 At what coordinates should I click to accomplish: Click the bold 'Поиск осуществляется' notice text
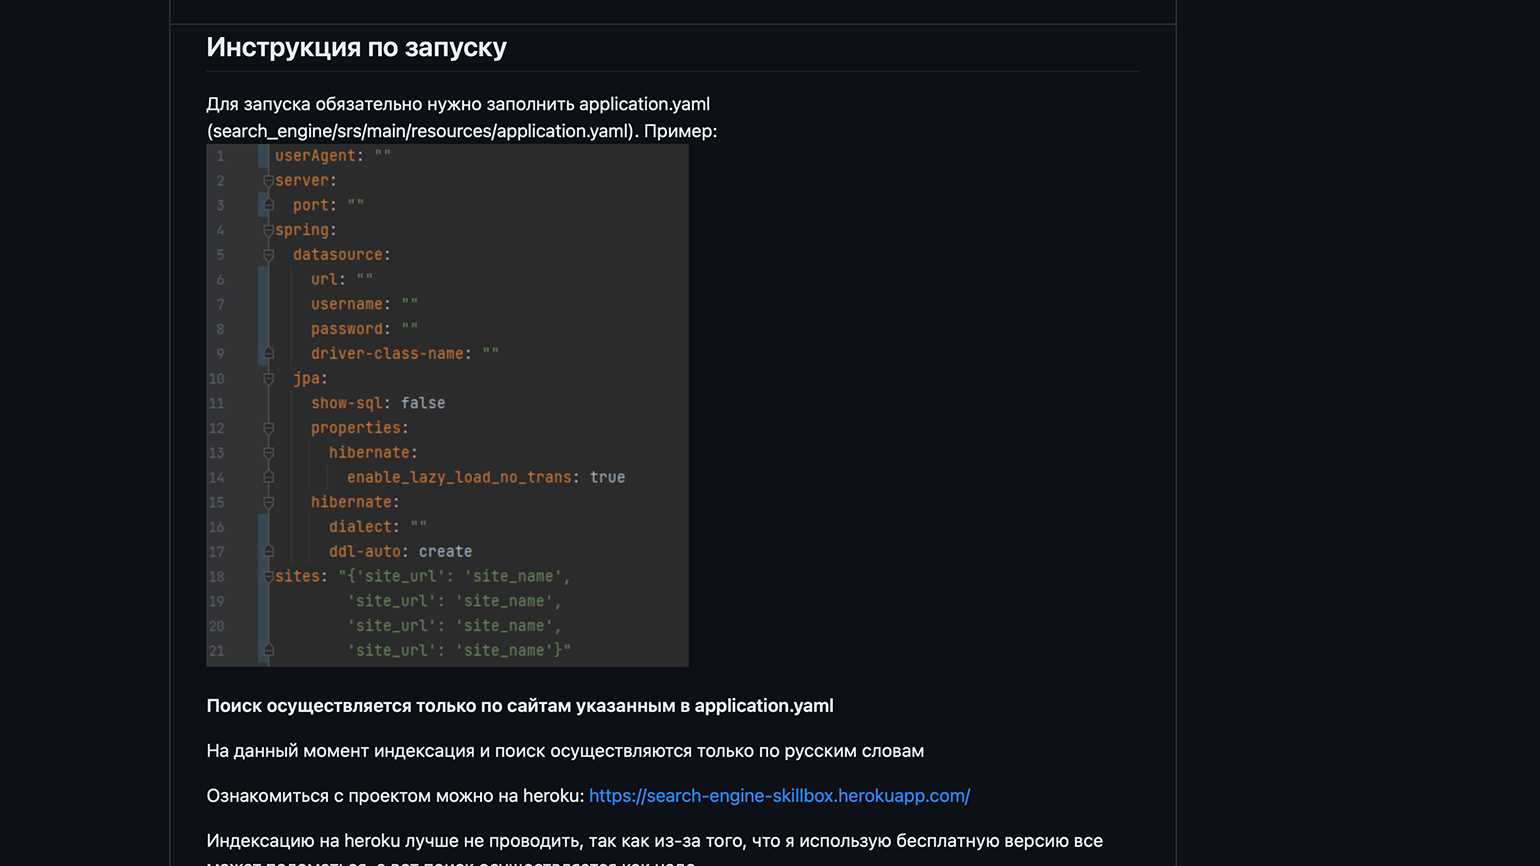coord(519,706)
